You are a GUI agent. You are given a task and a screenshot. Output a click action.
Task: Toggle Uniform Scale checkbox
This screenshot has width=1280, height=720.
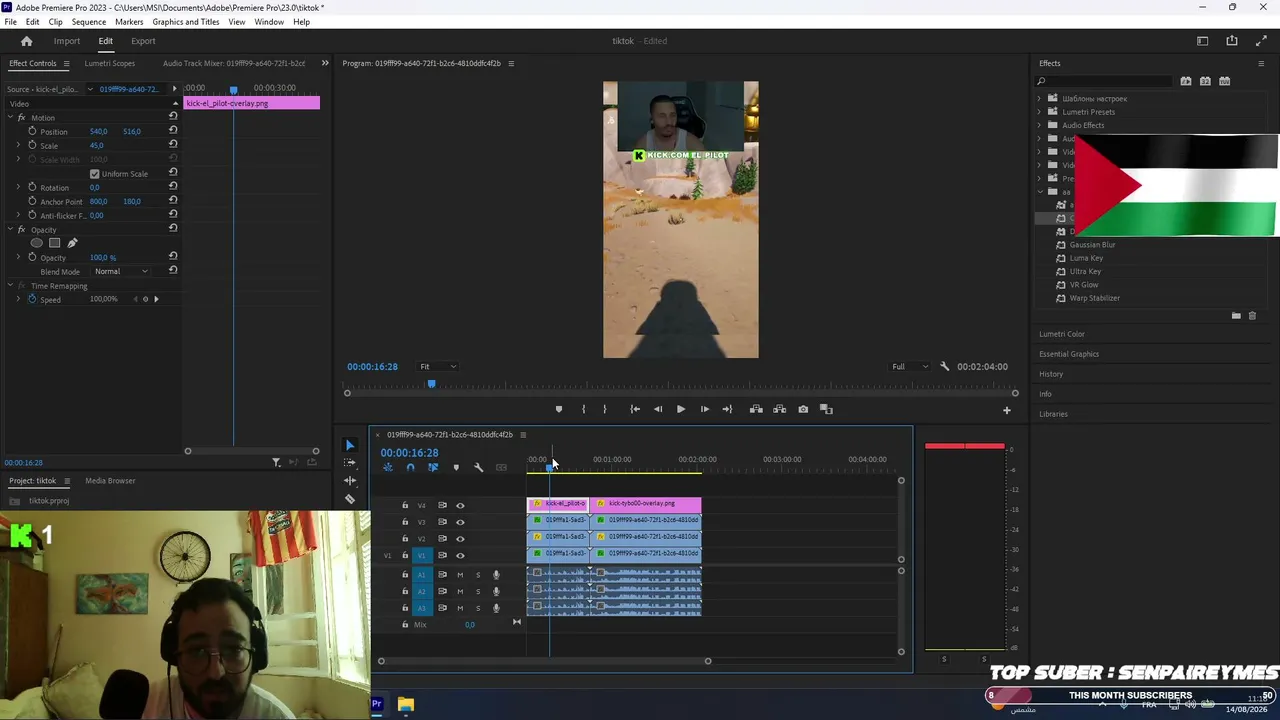coord(95,174)
